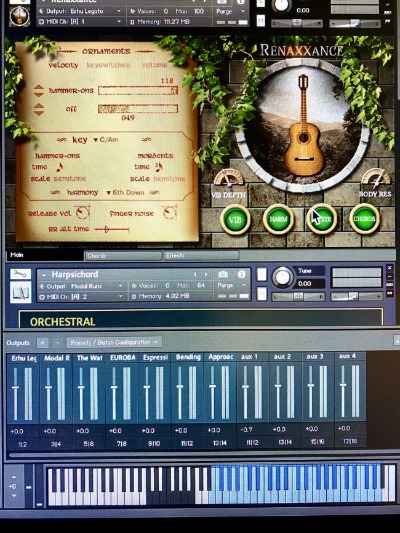Click the aux 1 channel label
This screenshot has width=400, height=533.
click(x=249, y=357)
